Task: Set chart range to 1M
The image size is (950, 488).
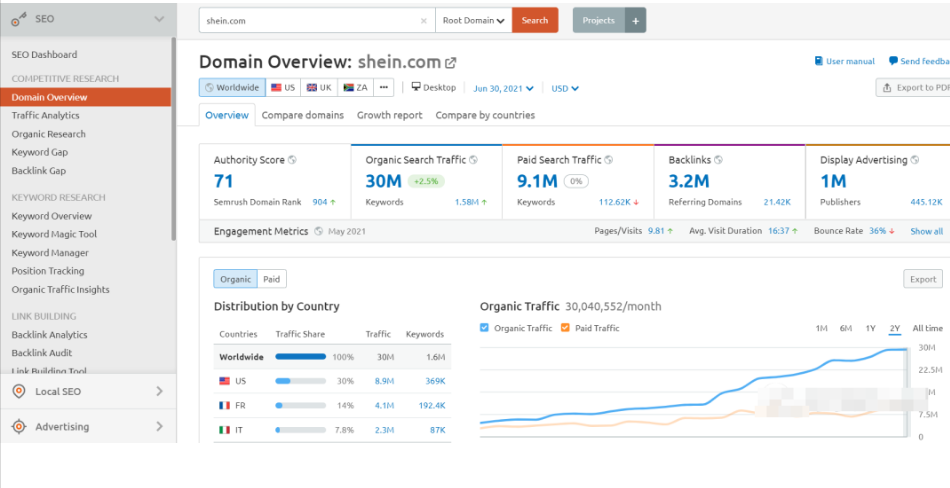Action: 822,328
